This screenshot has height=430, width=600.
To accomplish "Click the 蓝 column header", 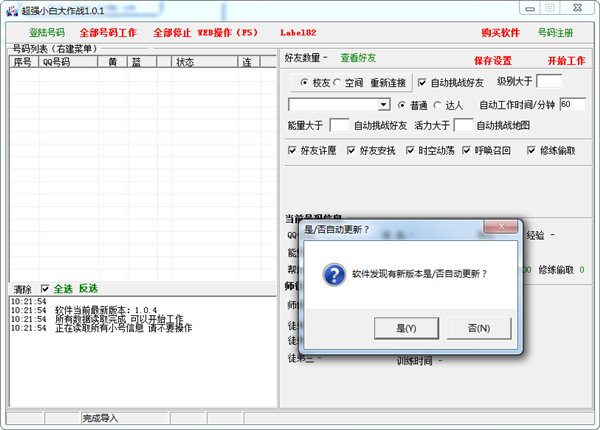I will [x=142, y=62].
